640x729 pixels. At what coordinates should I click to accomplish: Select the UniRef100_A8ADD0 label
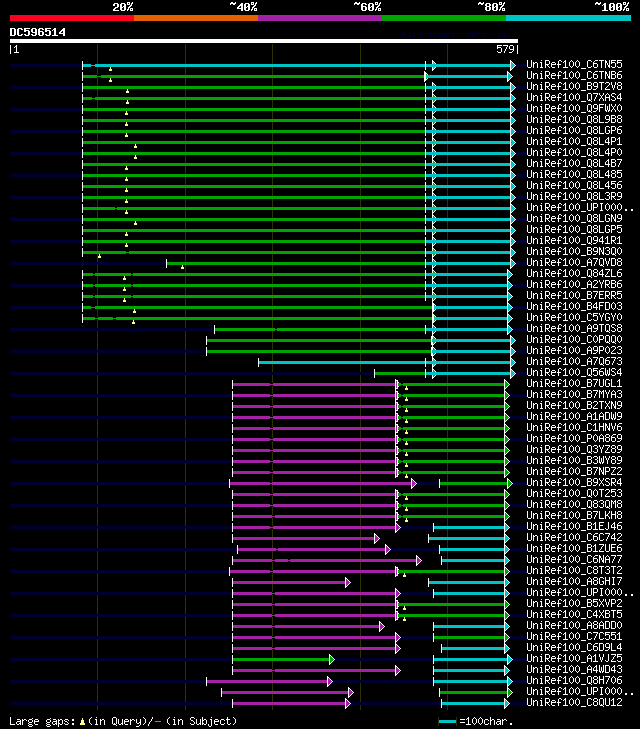(x=574, y=626)
